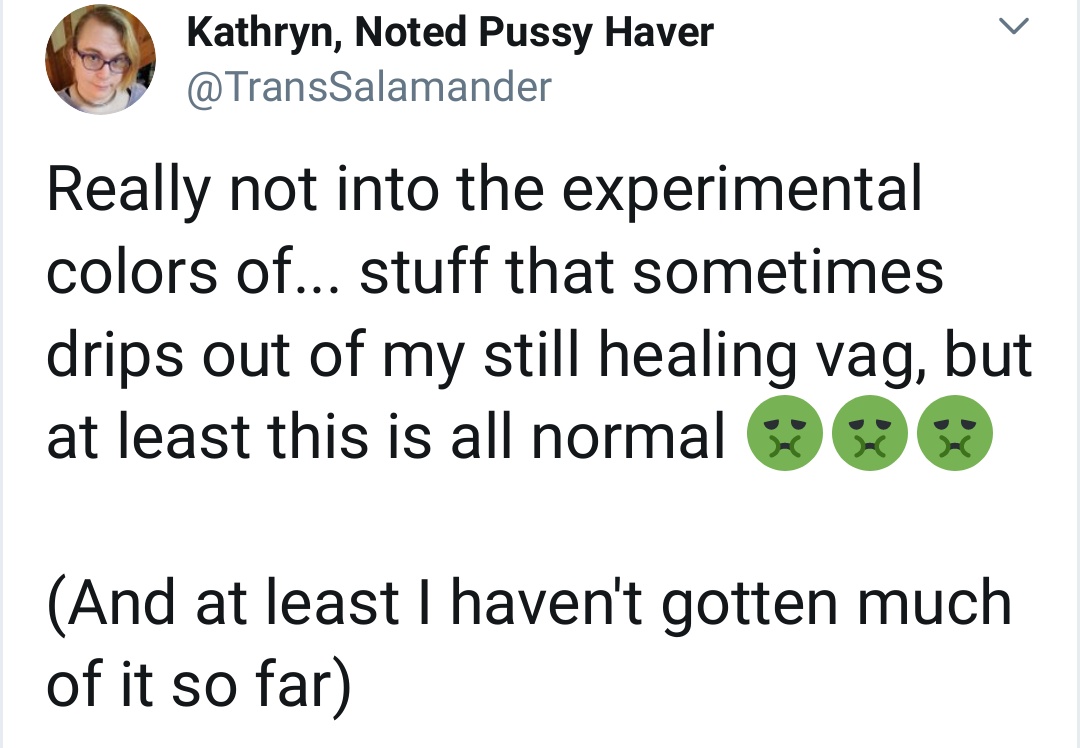The height and width of the screenshot is (748, 1080).
Task: Click the line starting "drips out of"
Action: [538, 355]
